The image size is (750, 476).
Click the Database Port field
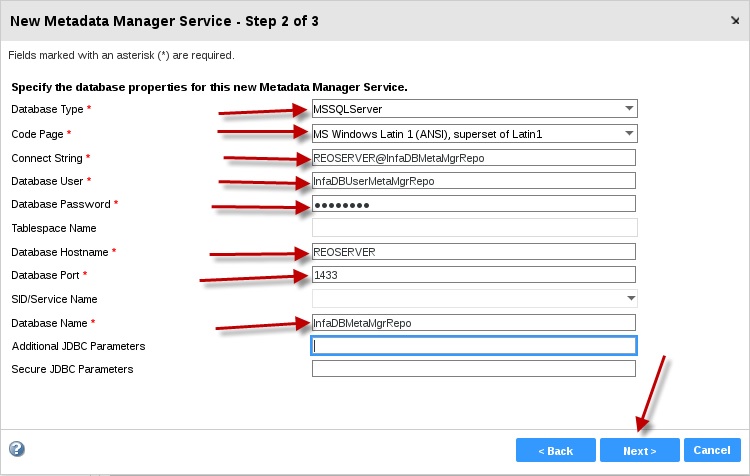[474, 275]
